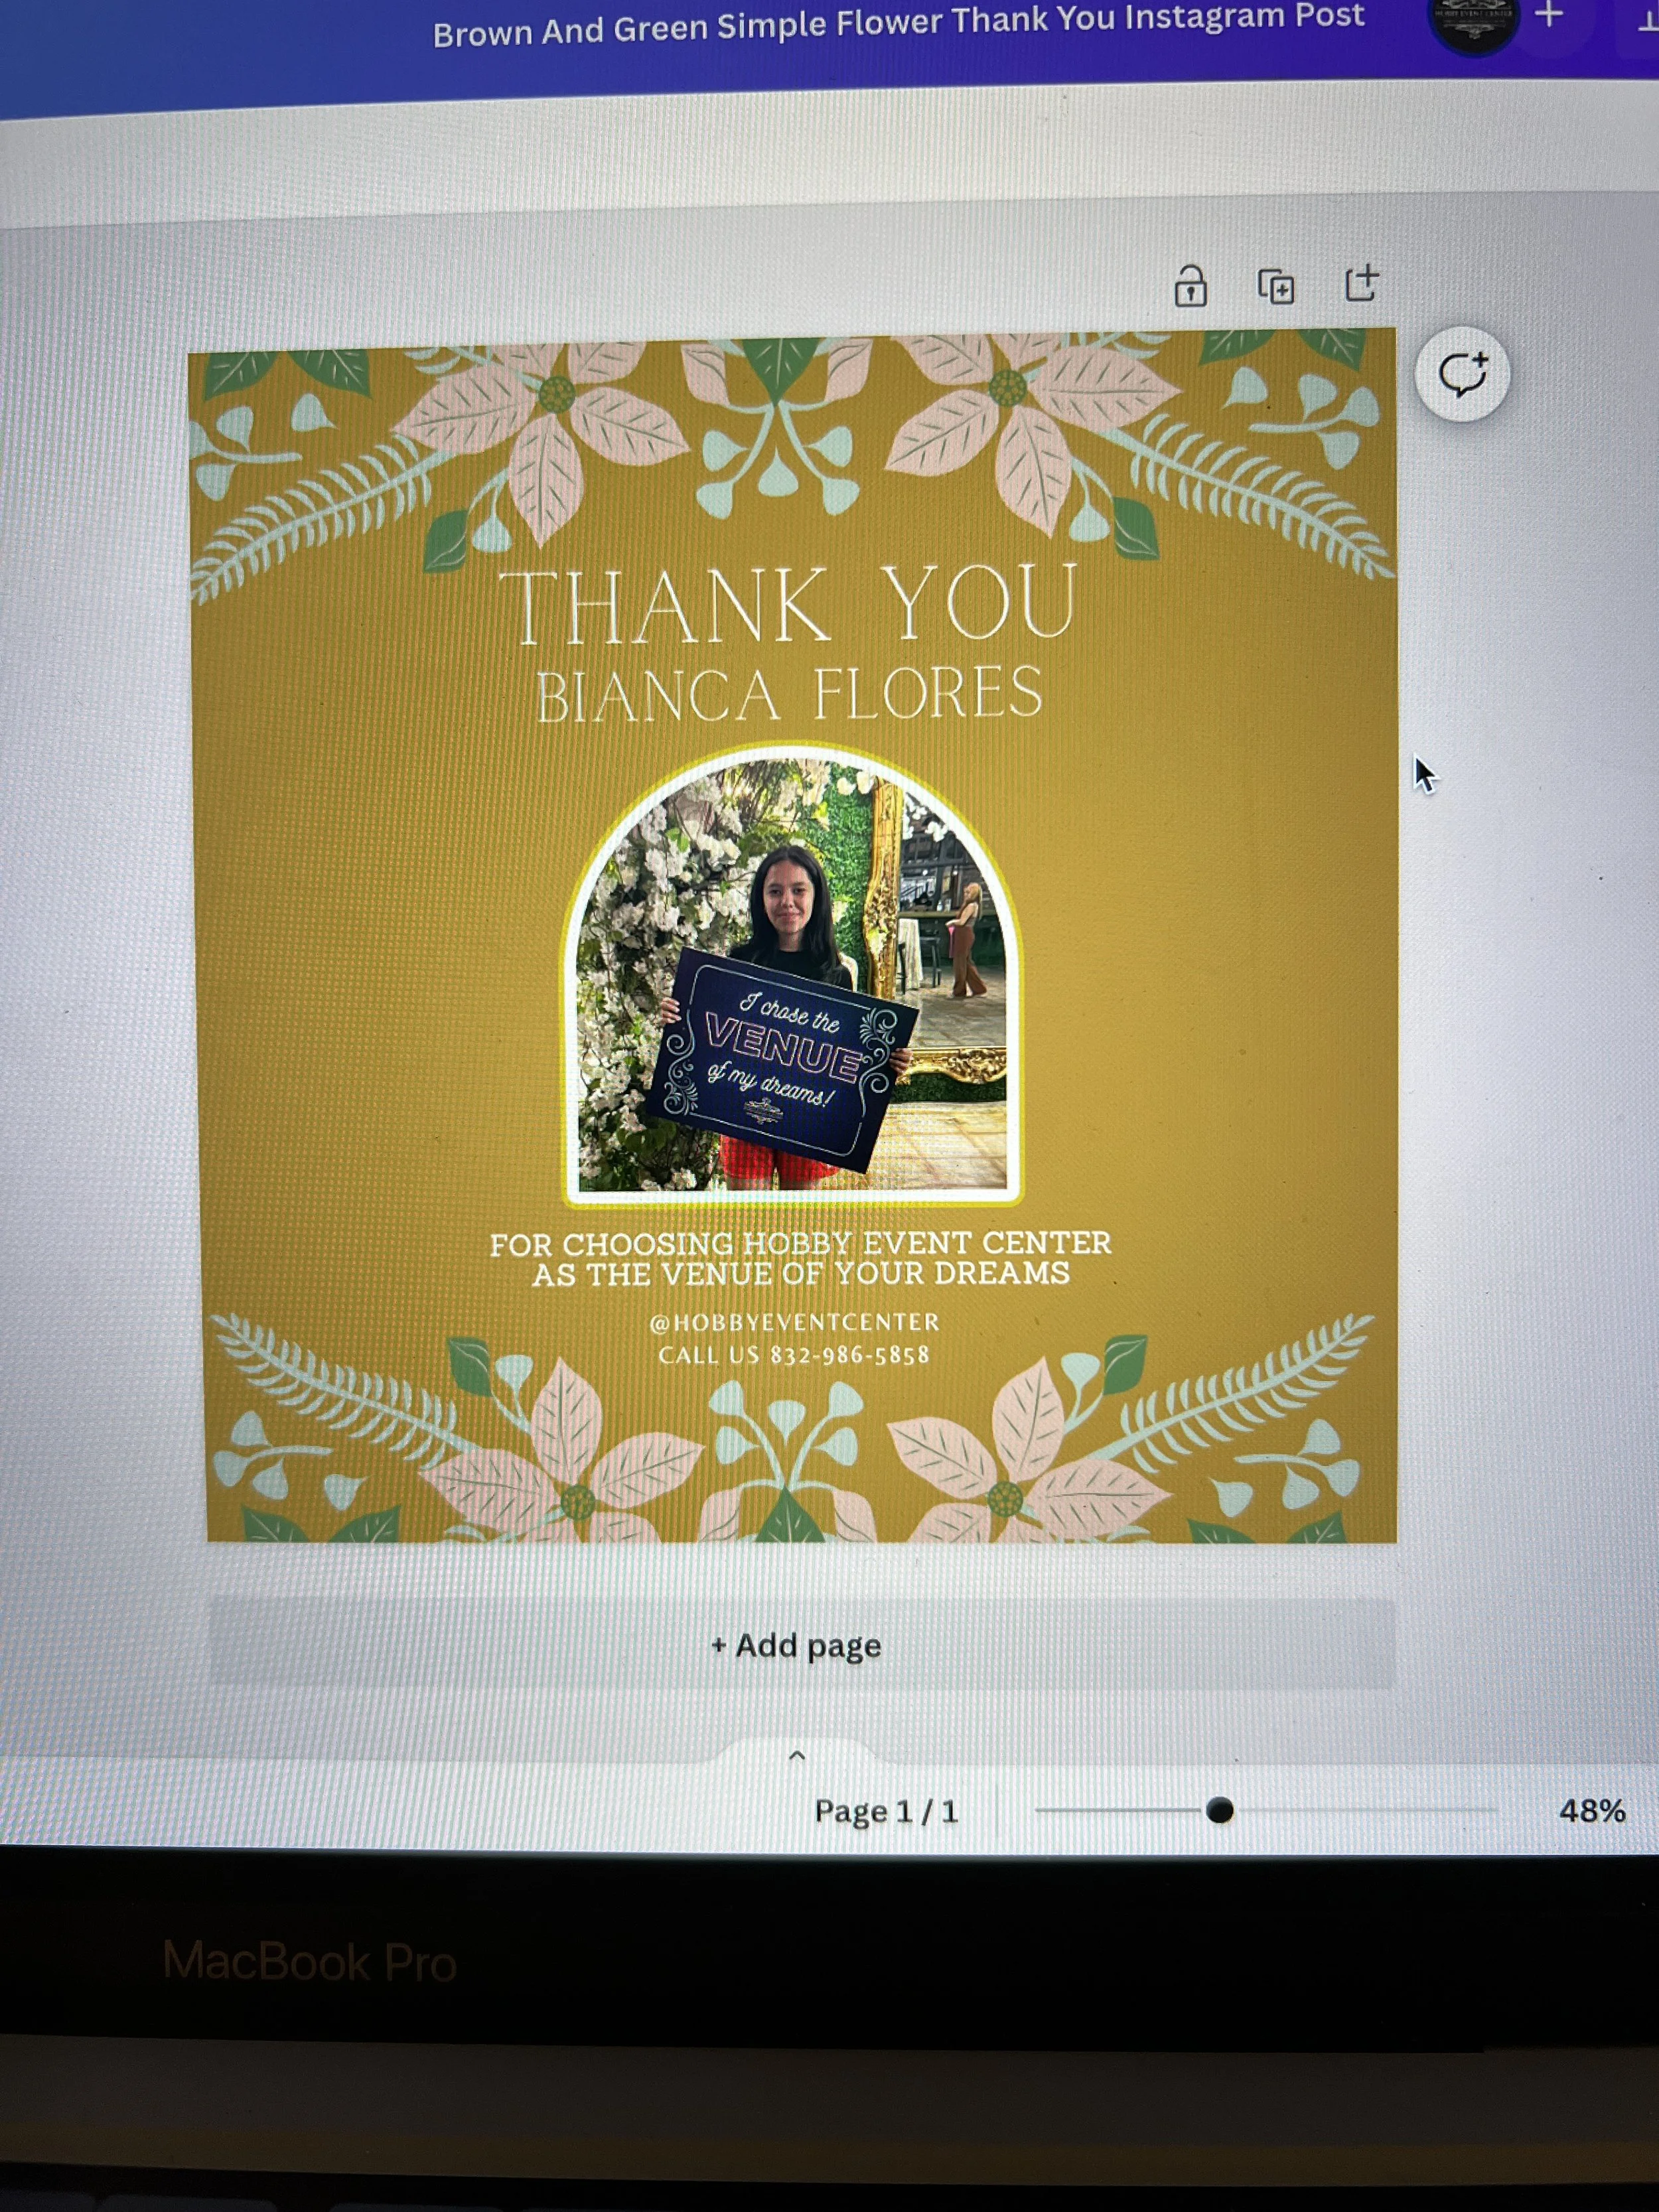Expand the page thumbnails with up chevron
Image resolution: width=1659 pixels, height=2212 pixels.
click(797, 1755)
